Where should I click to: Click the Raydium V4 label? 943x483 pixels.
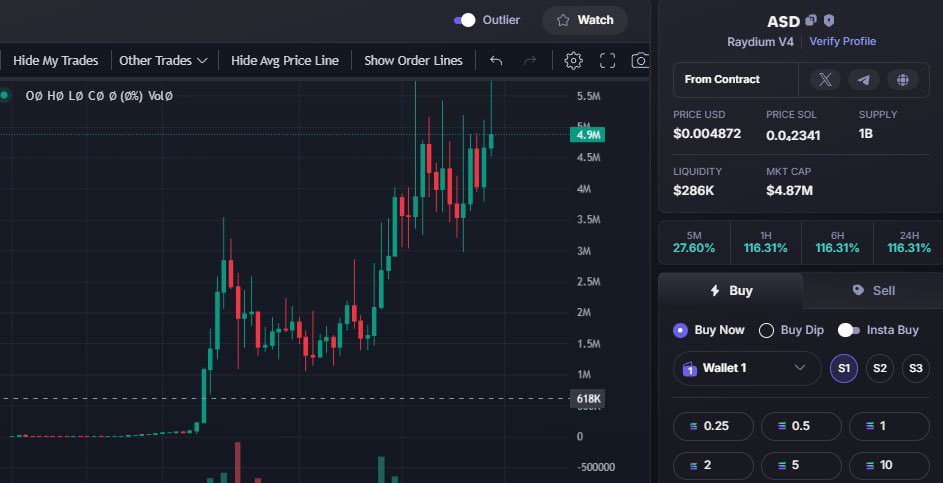pos(760,42)
